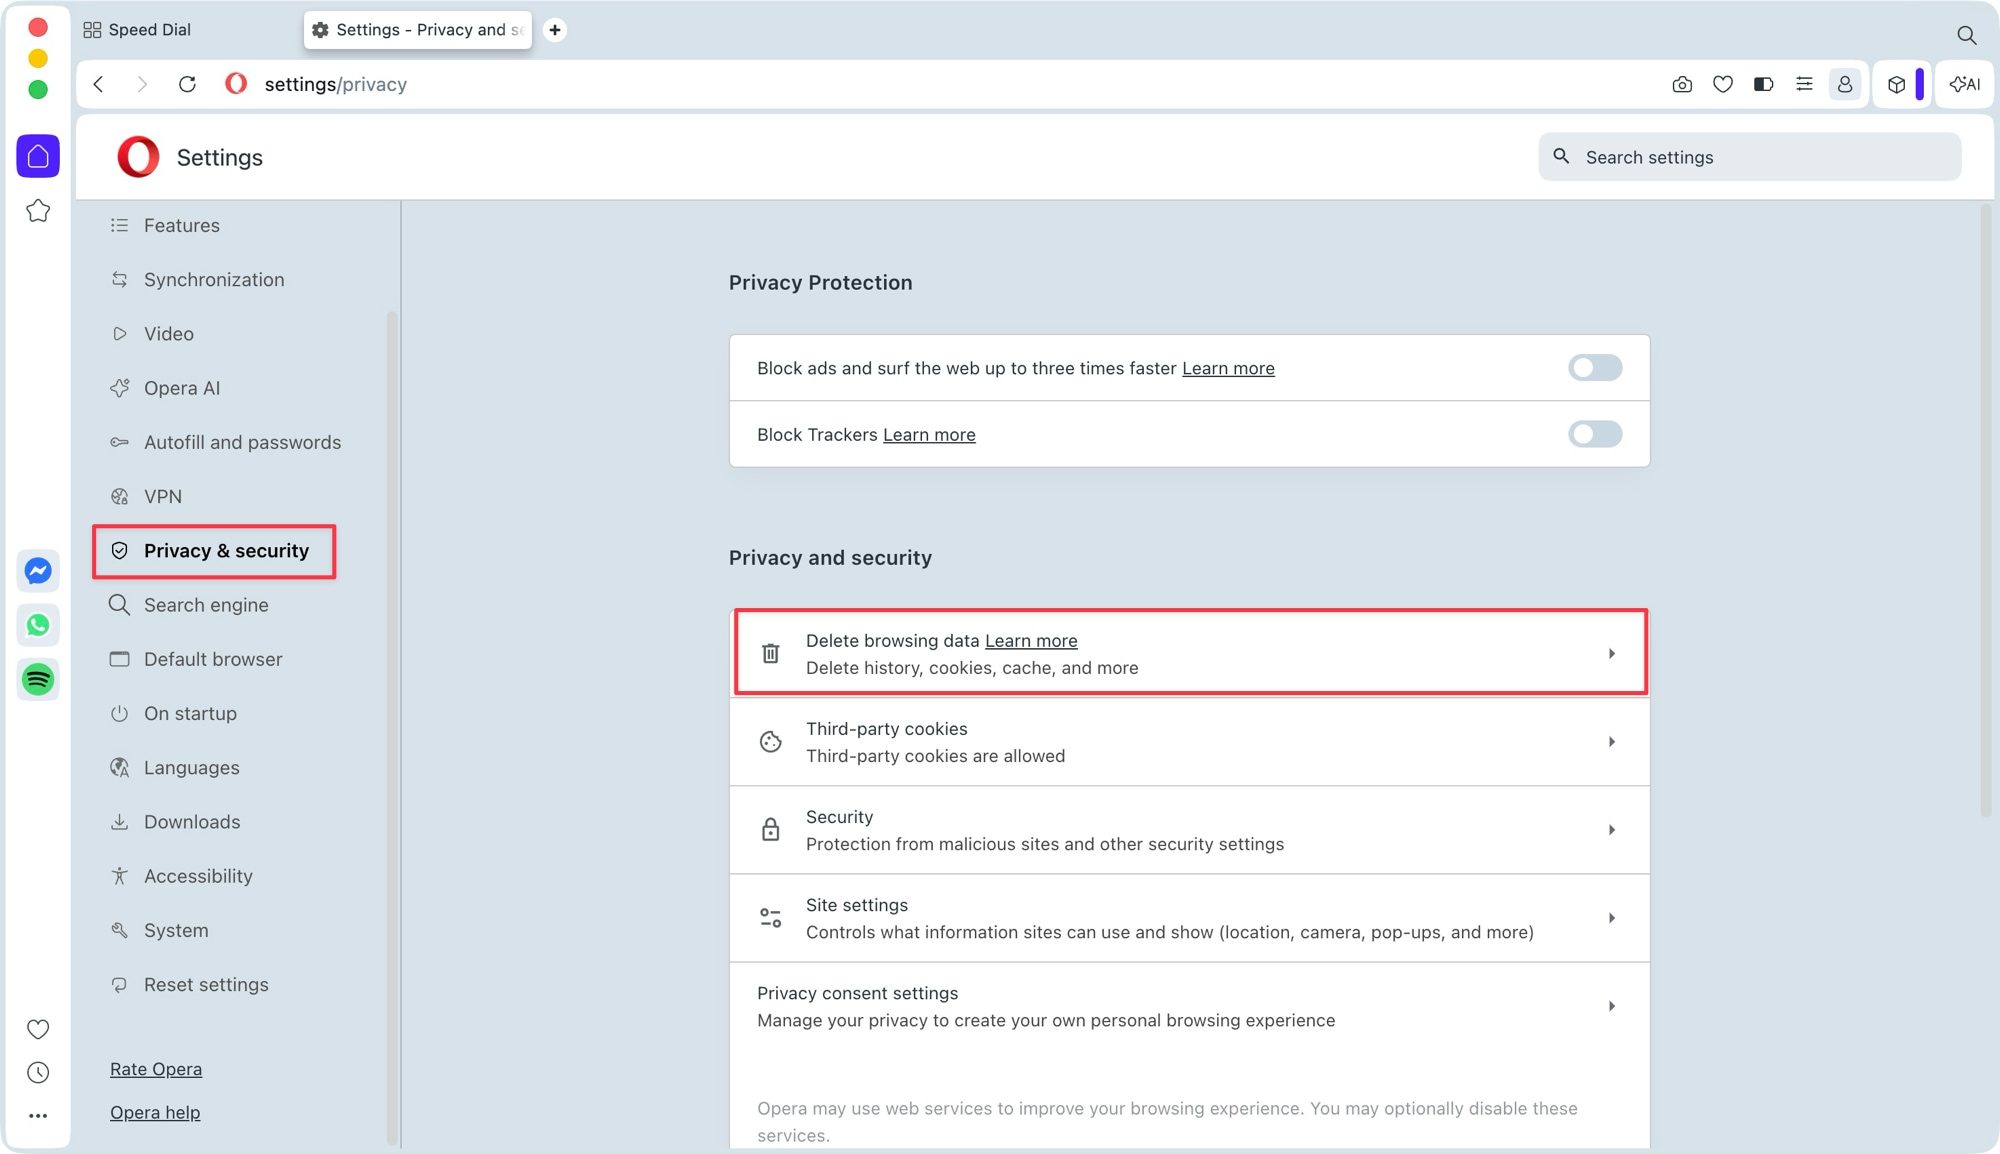Open Default browser settings section
This screenshot has height=1154, width=2000.
tap(212, 659)
